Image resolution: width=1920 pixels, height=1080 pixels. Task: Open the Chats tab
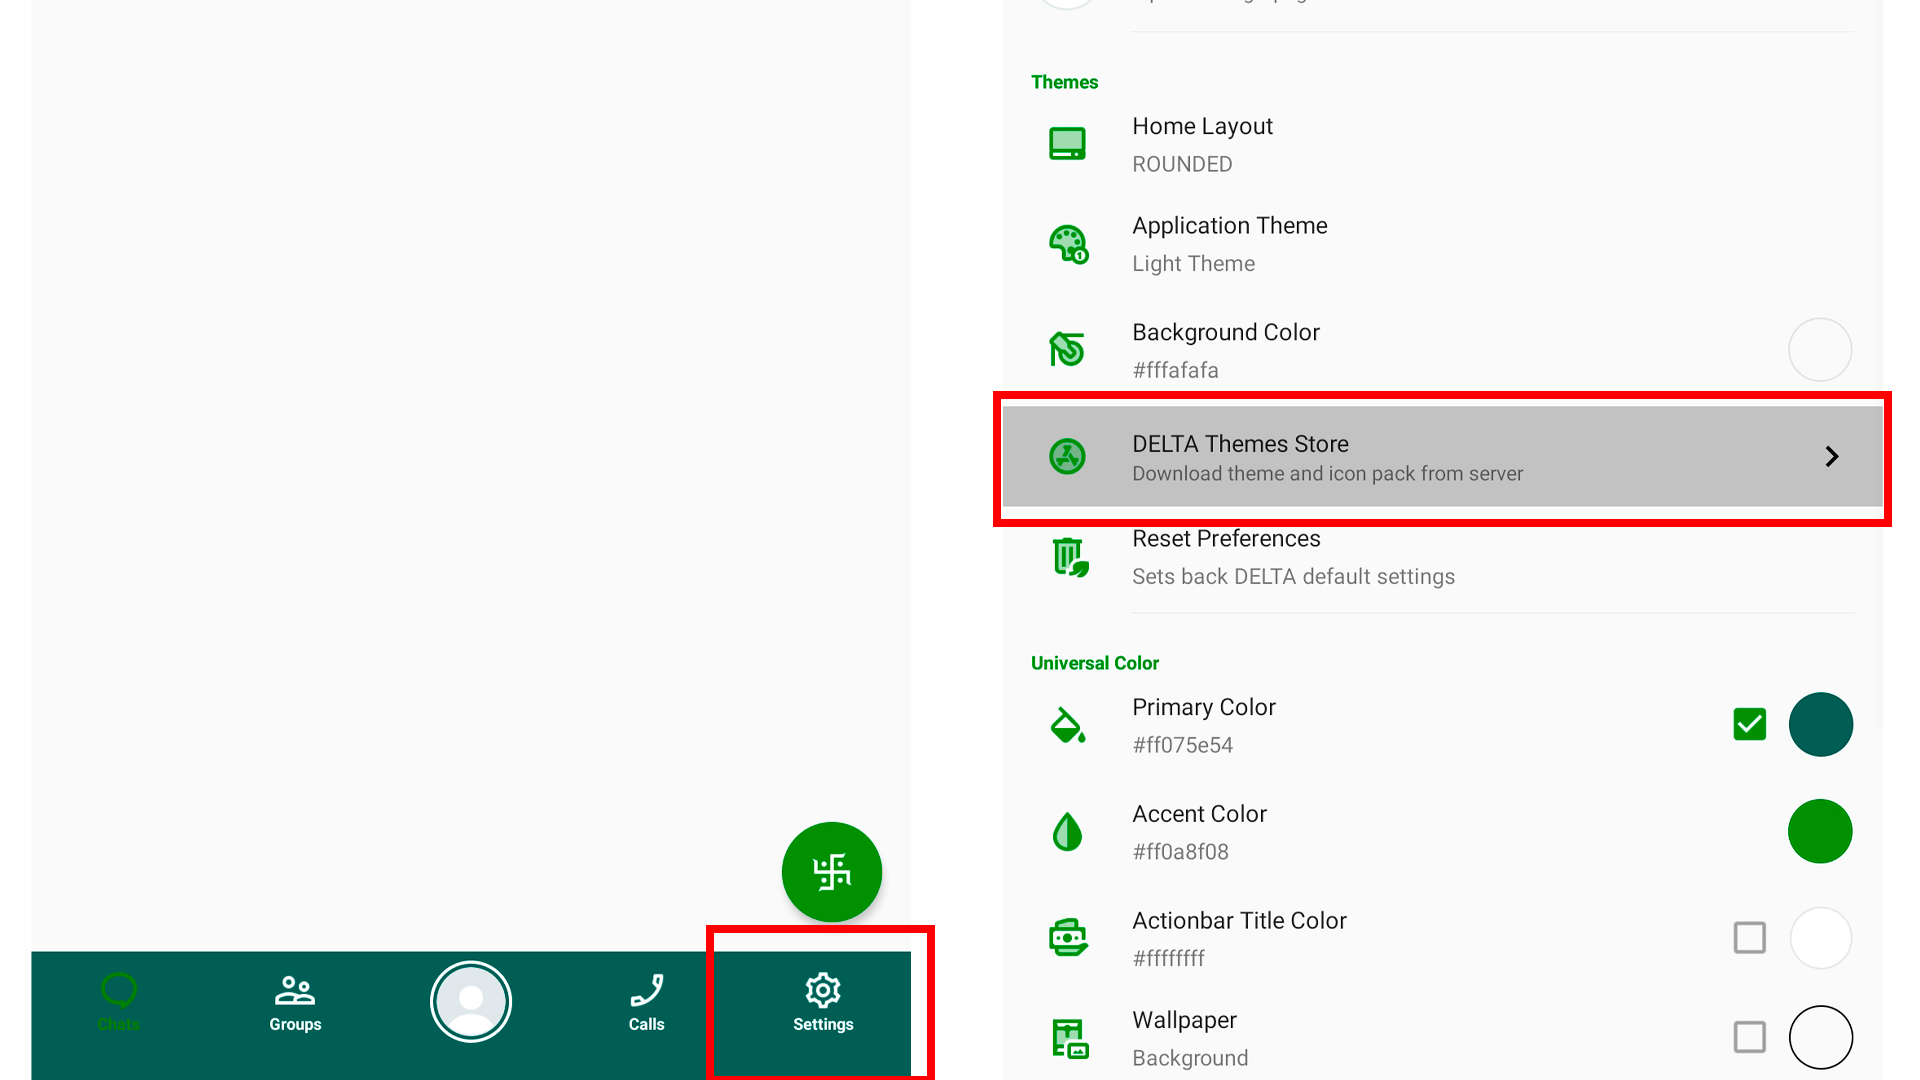118,1002
